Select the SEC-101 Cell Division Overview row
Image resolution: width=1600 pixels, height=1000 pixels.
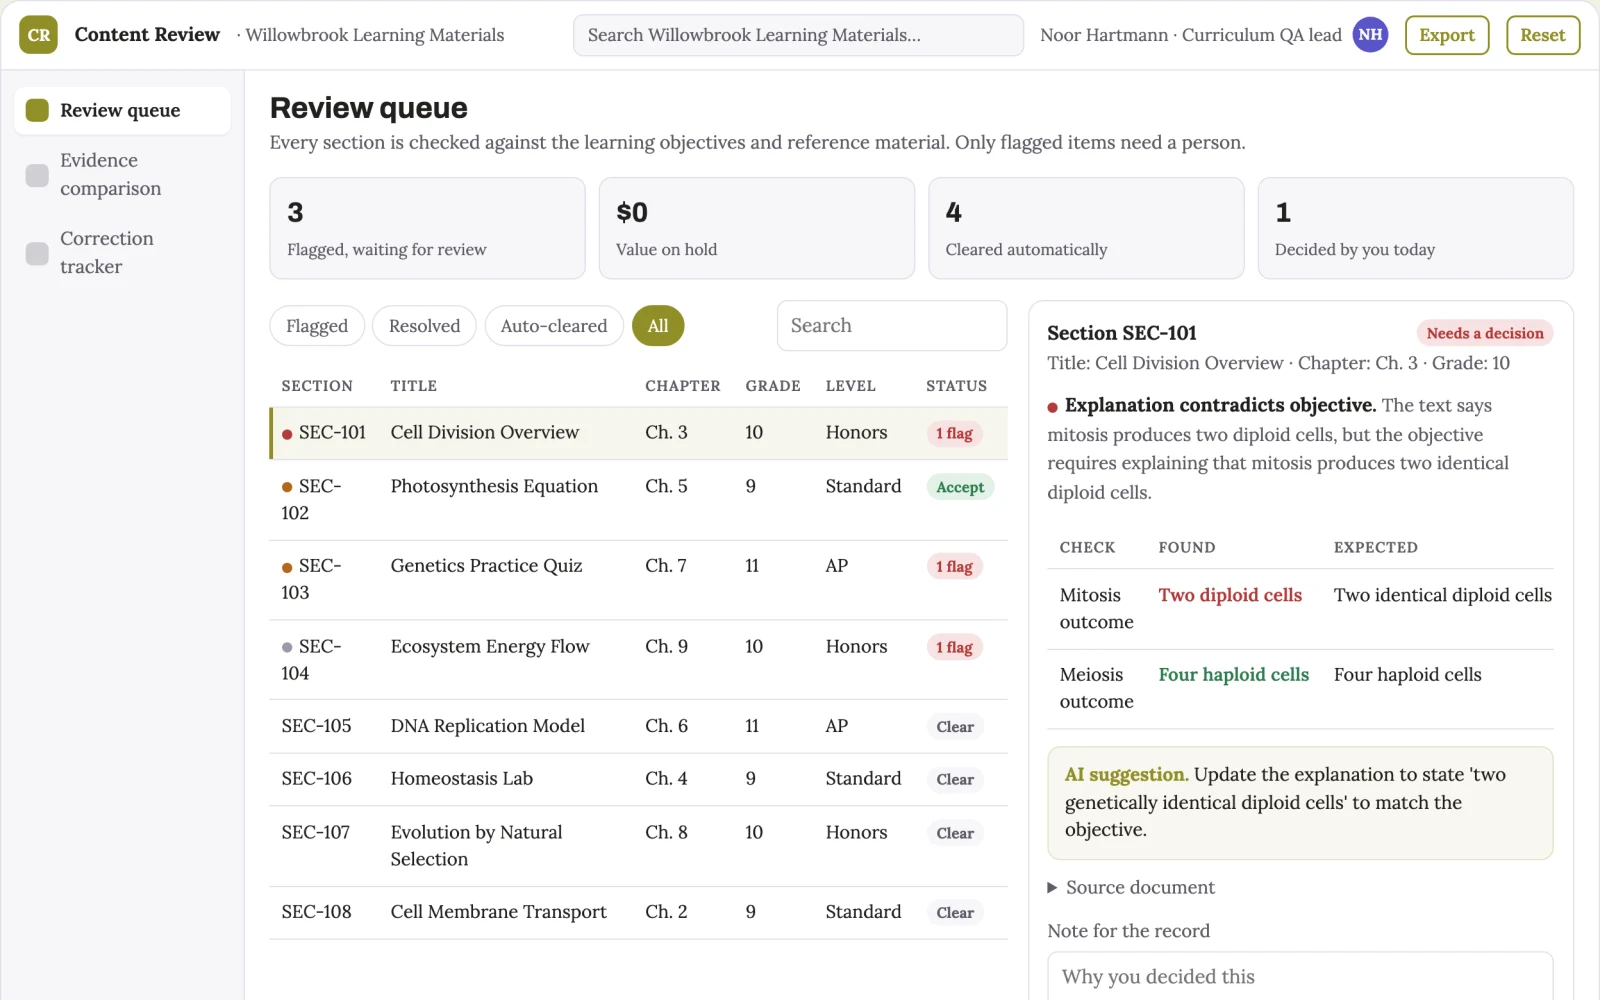point(639,433)
